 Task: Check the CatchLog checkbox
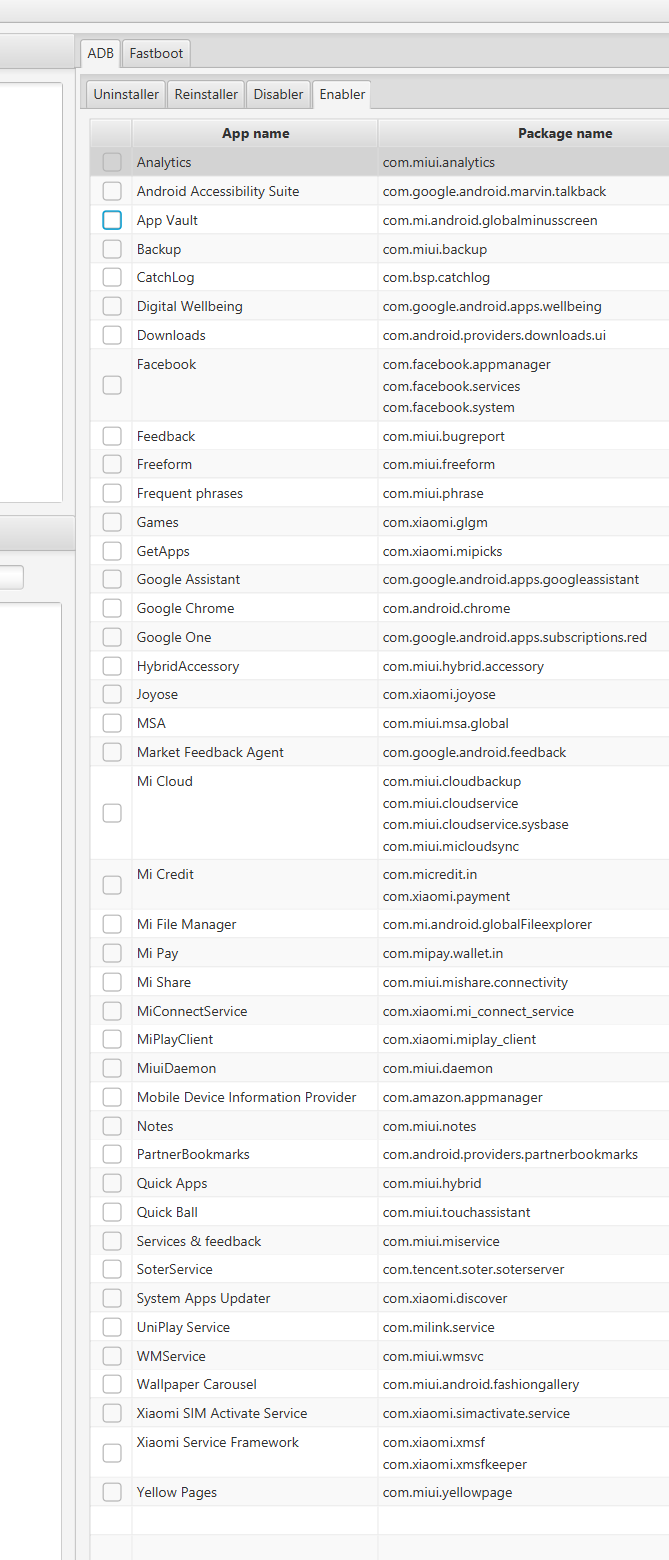pos(112,277)
